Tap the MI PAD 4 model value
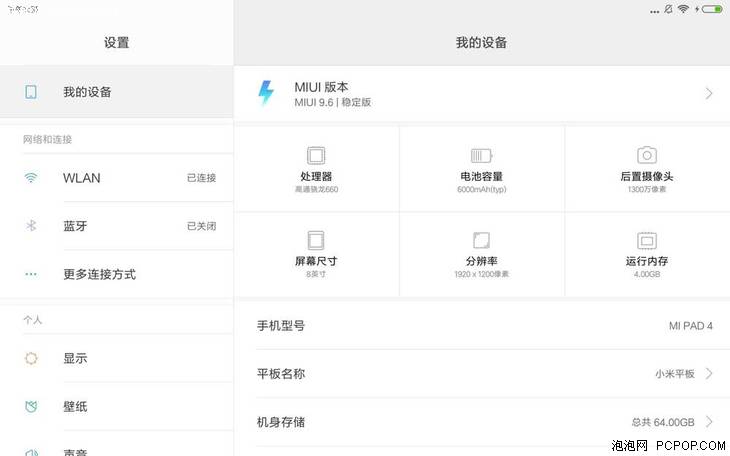 point(690,326)
